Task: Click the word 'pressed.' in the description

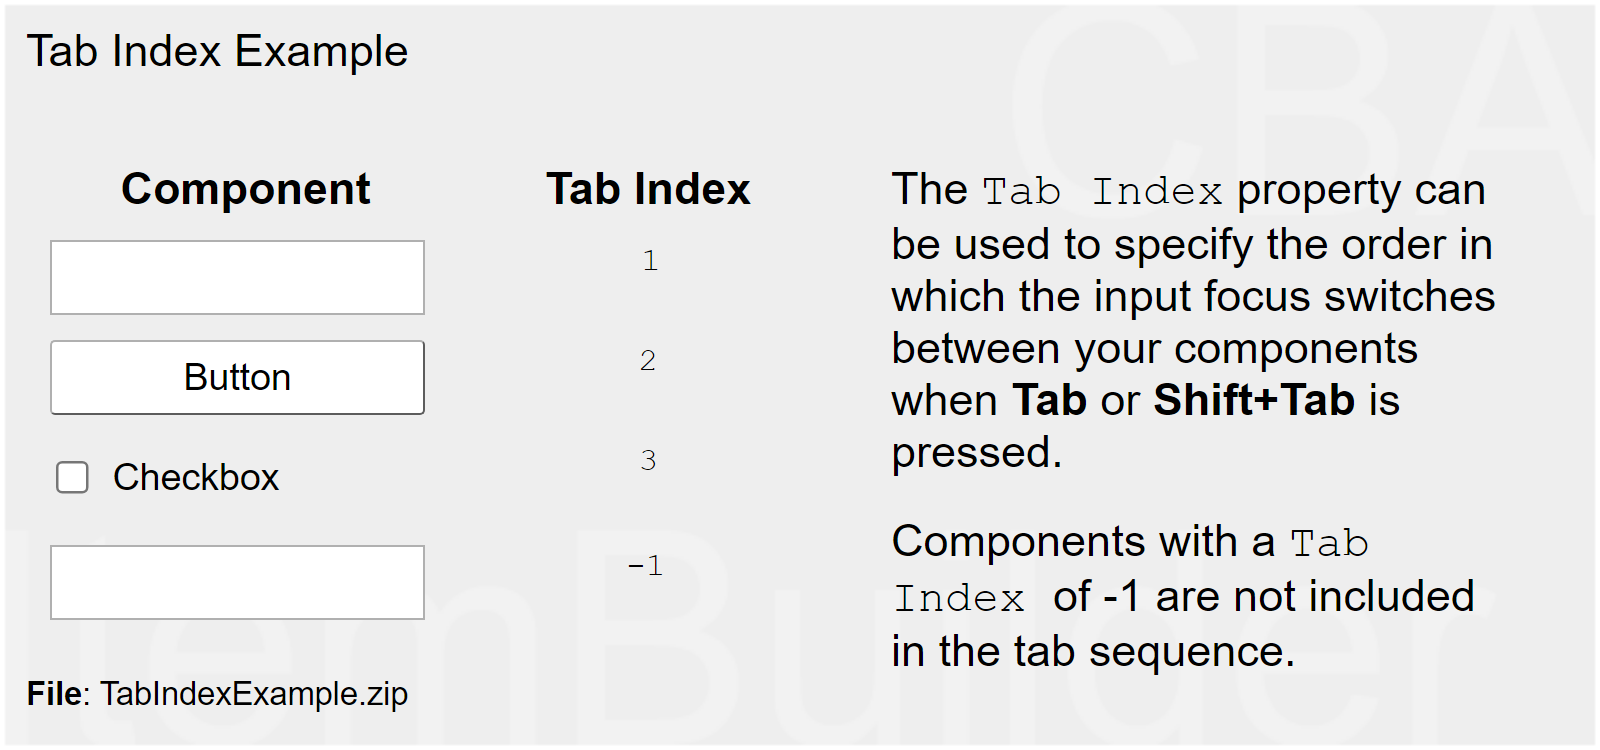Action: coord(976,453)
